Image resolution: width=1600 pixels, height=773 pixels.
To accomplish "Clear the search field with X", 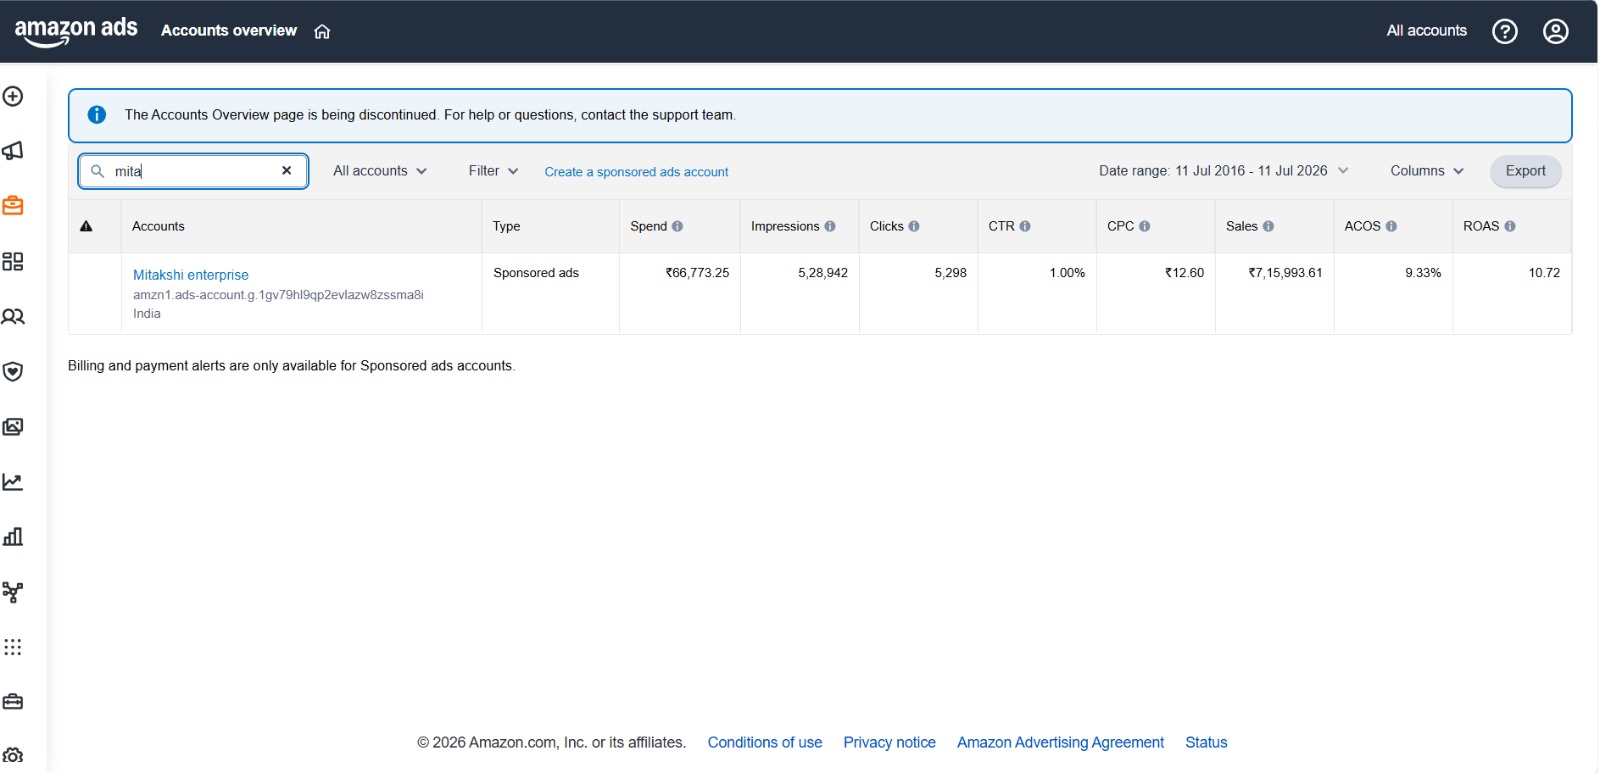I will [287, 171].
